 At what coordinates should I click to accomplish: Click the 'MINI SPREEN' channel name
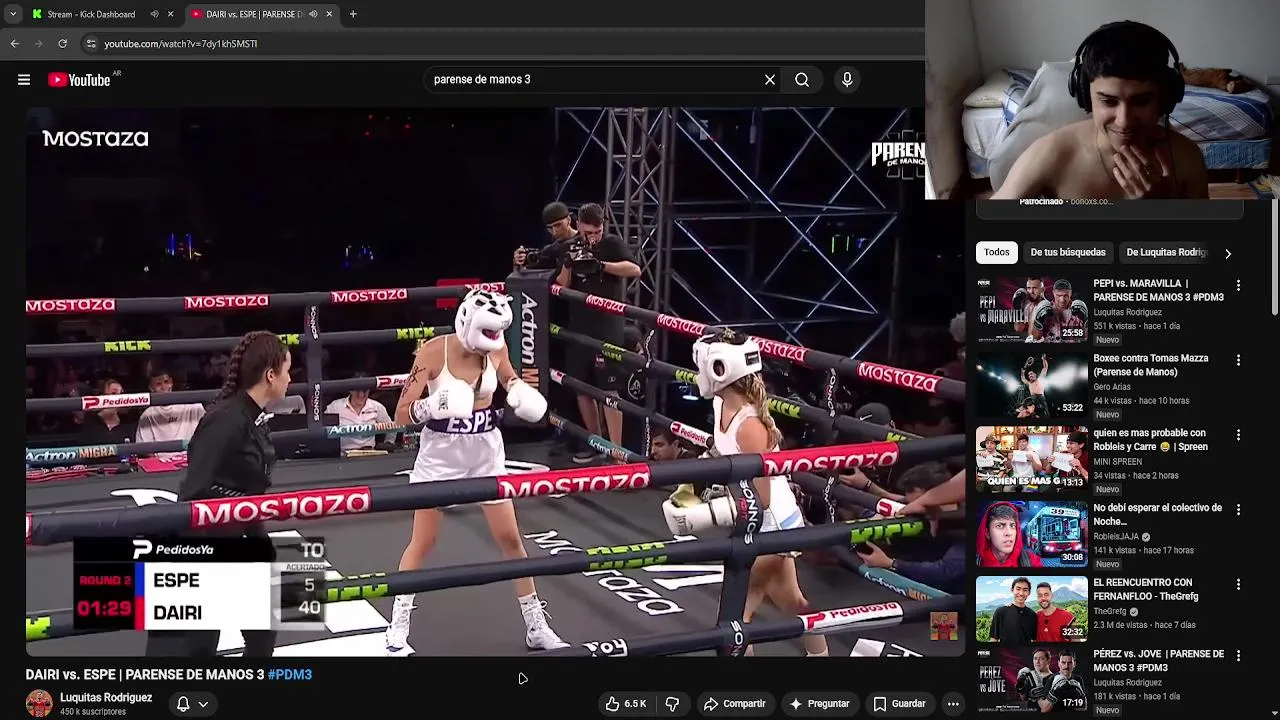point(1117,462)
